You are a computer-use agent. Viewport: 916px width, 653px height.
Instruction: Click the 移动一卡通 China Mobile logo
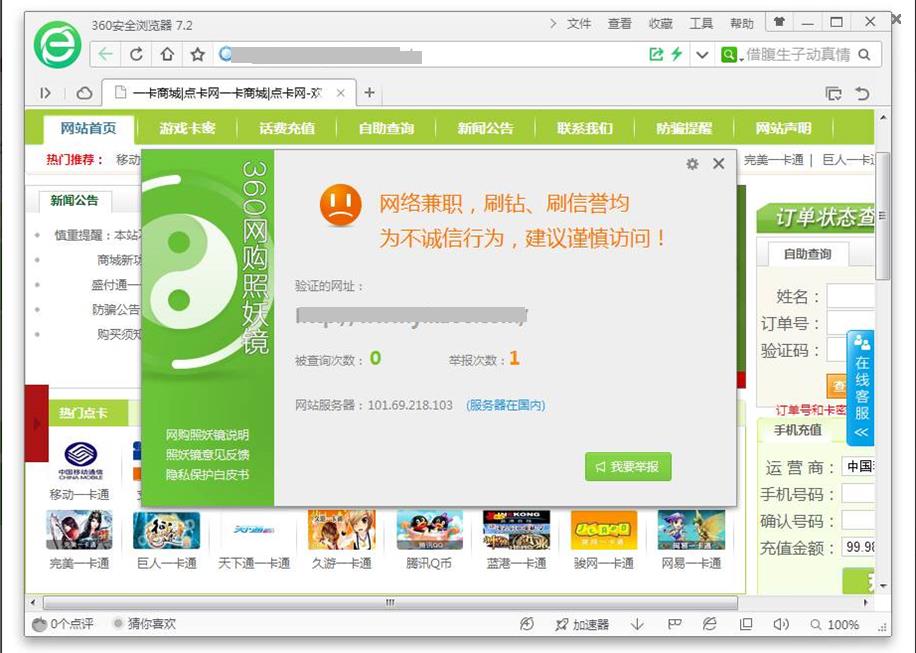[x=80, y=460]
